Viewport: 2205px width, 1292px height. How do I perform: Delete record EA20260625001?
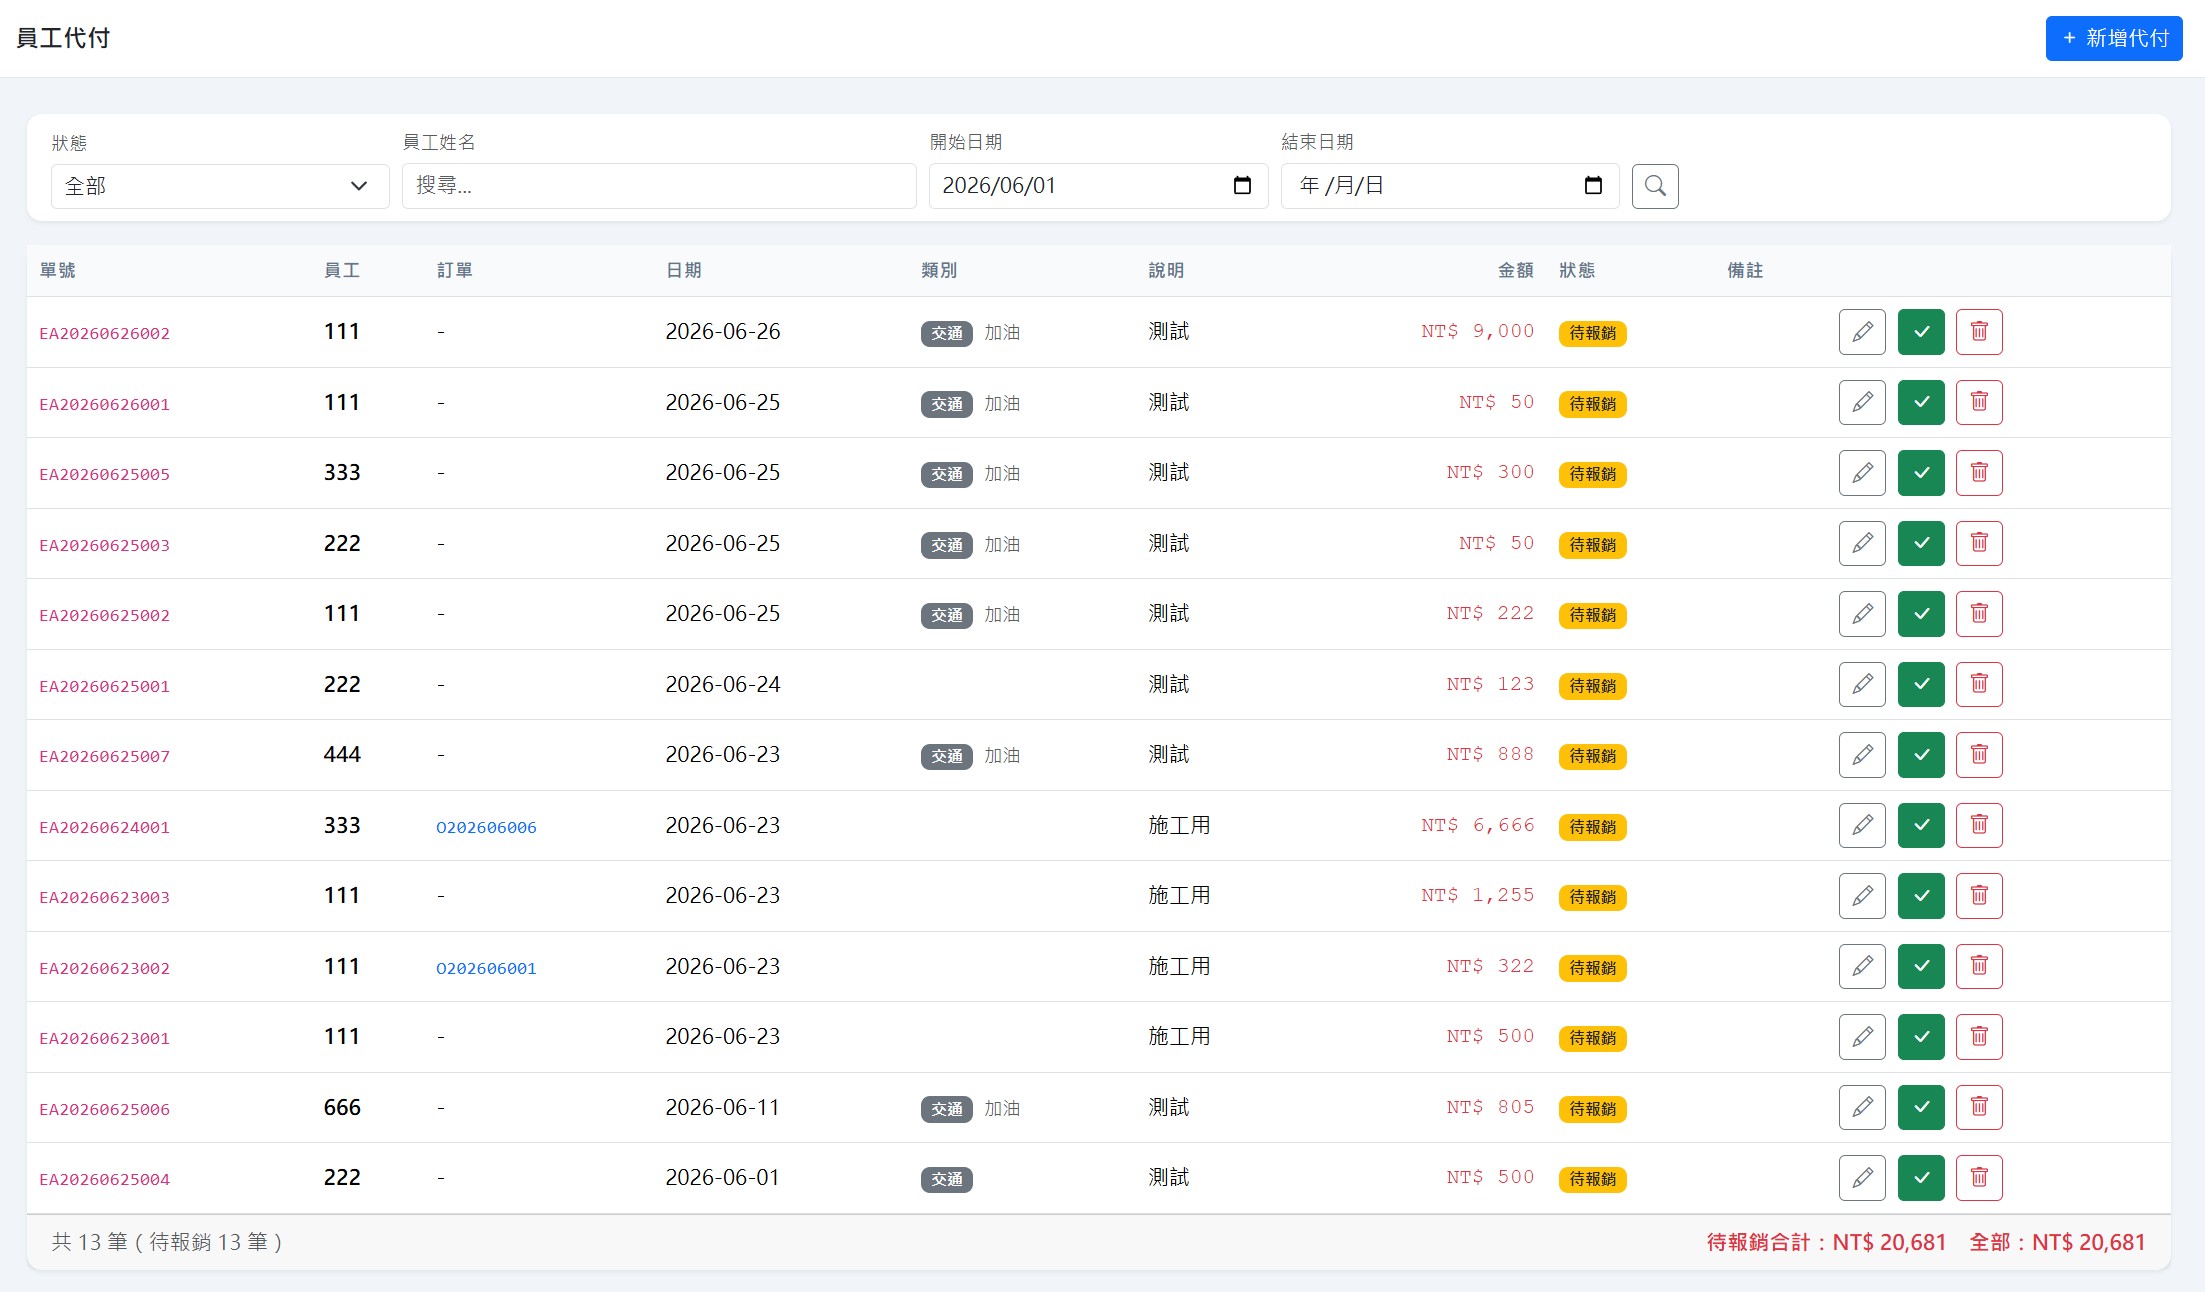pos(1979,684)
